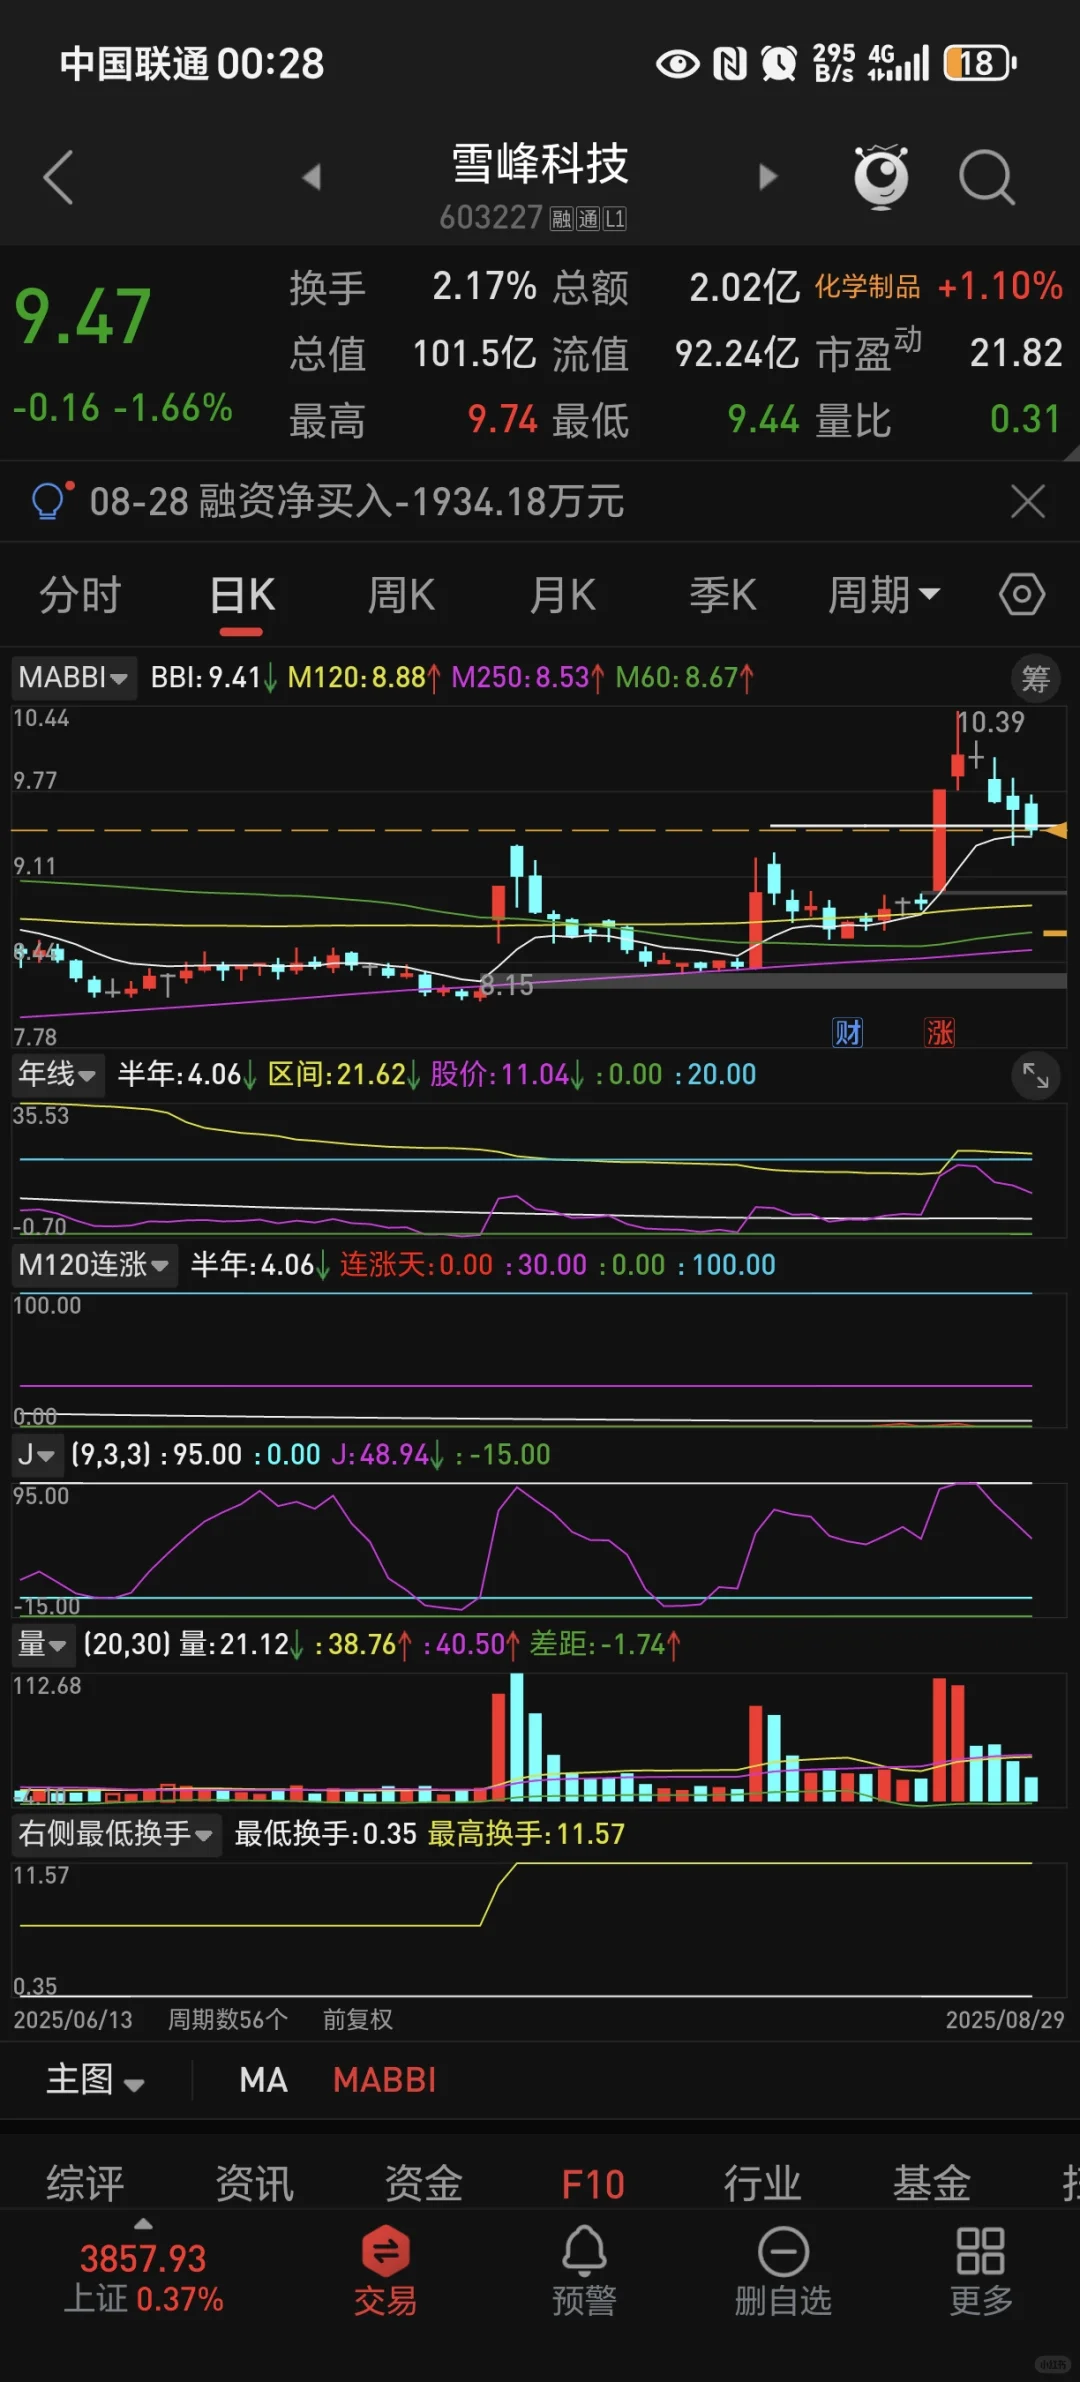Viewport: 1080px width, 2382px height.
Task: Tap the alarm clock status icon
Action: (779, 64)
